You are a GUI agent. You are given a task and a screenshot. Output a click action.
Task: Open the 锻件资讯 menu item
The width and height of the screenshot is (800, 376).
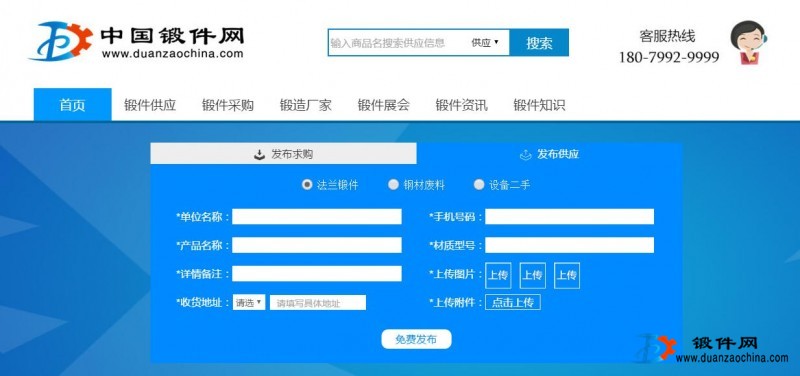pyautogui.click(x=462, y=105)
